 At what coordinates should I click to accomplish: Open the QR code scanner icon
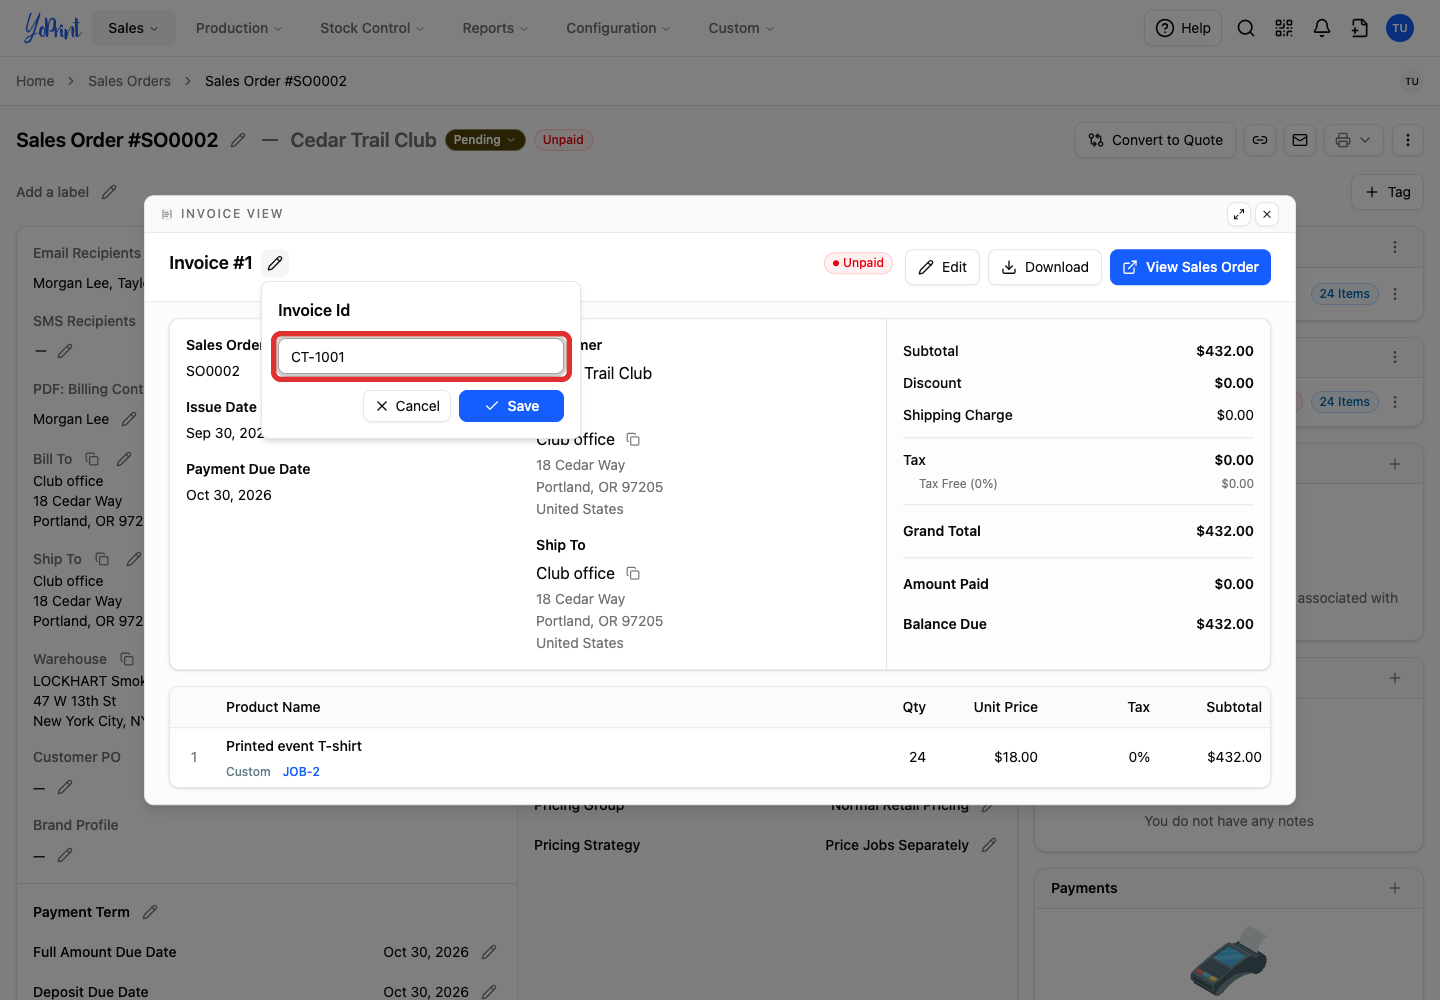click(x=1284, y=28)
